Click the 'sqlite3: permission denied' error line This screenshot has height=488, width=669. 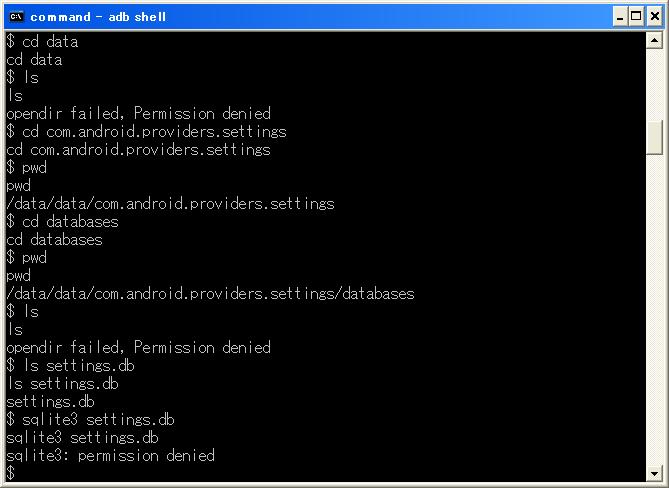coord(111,455)
